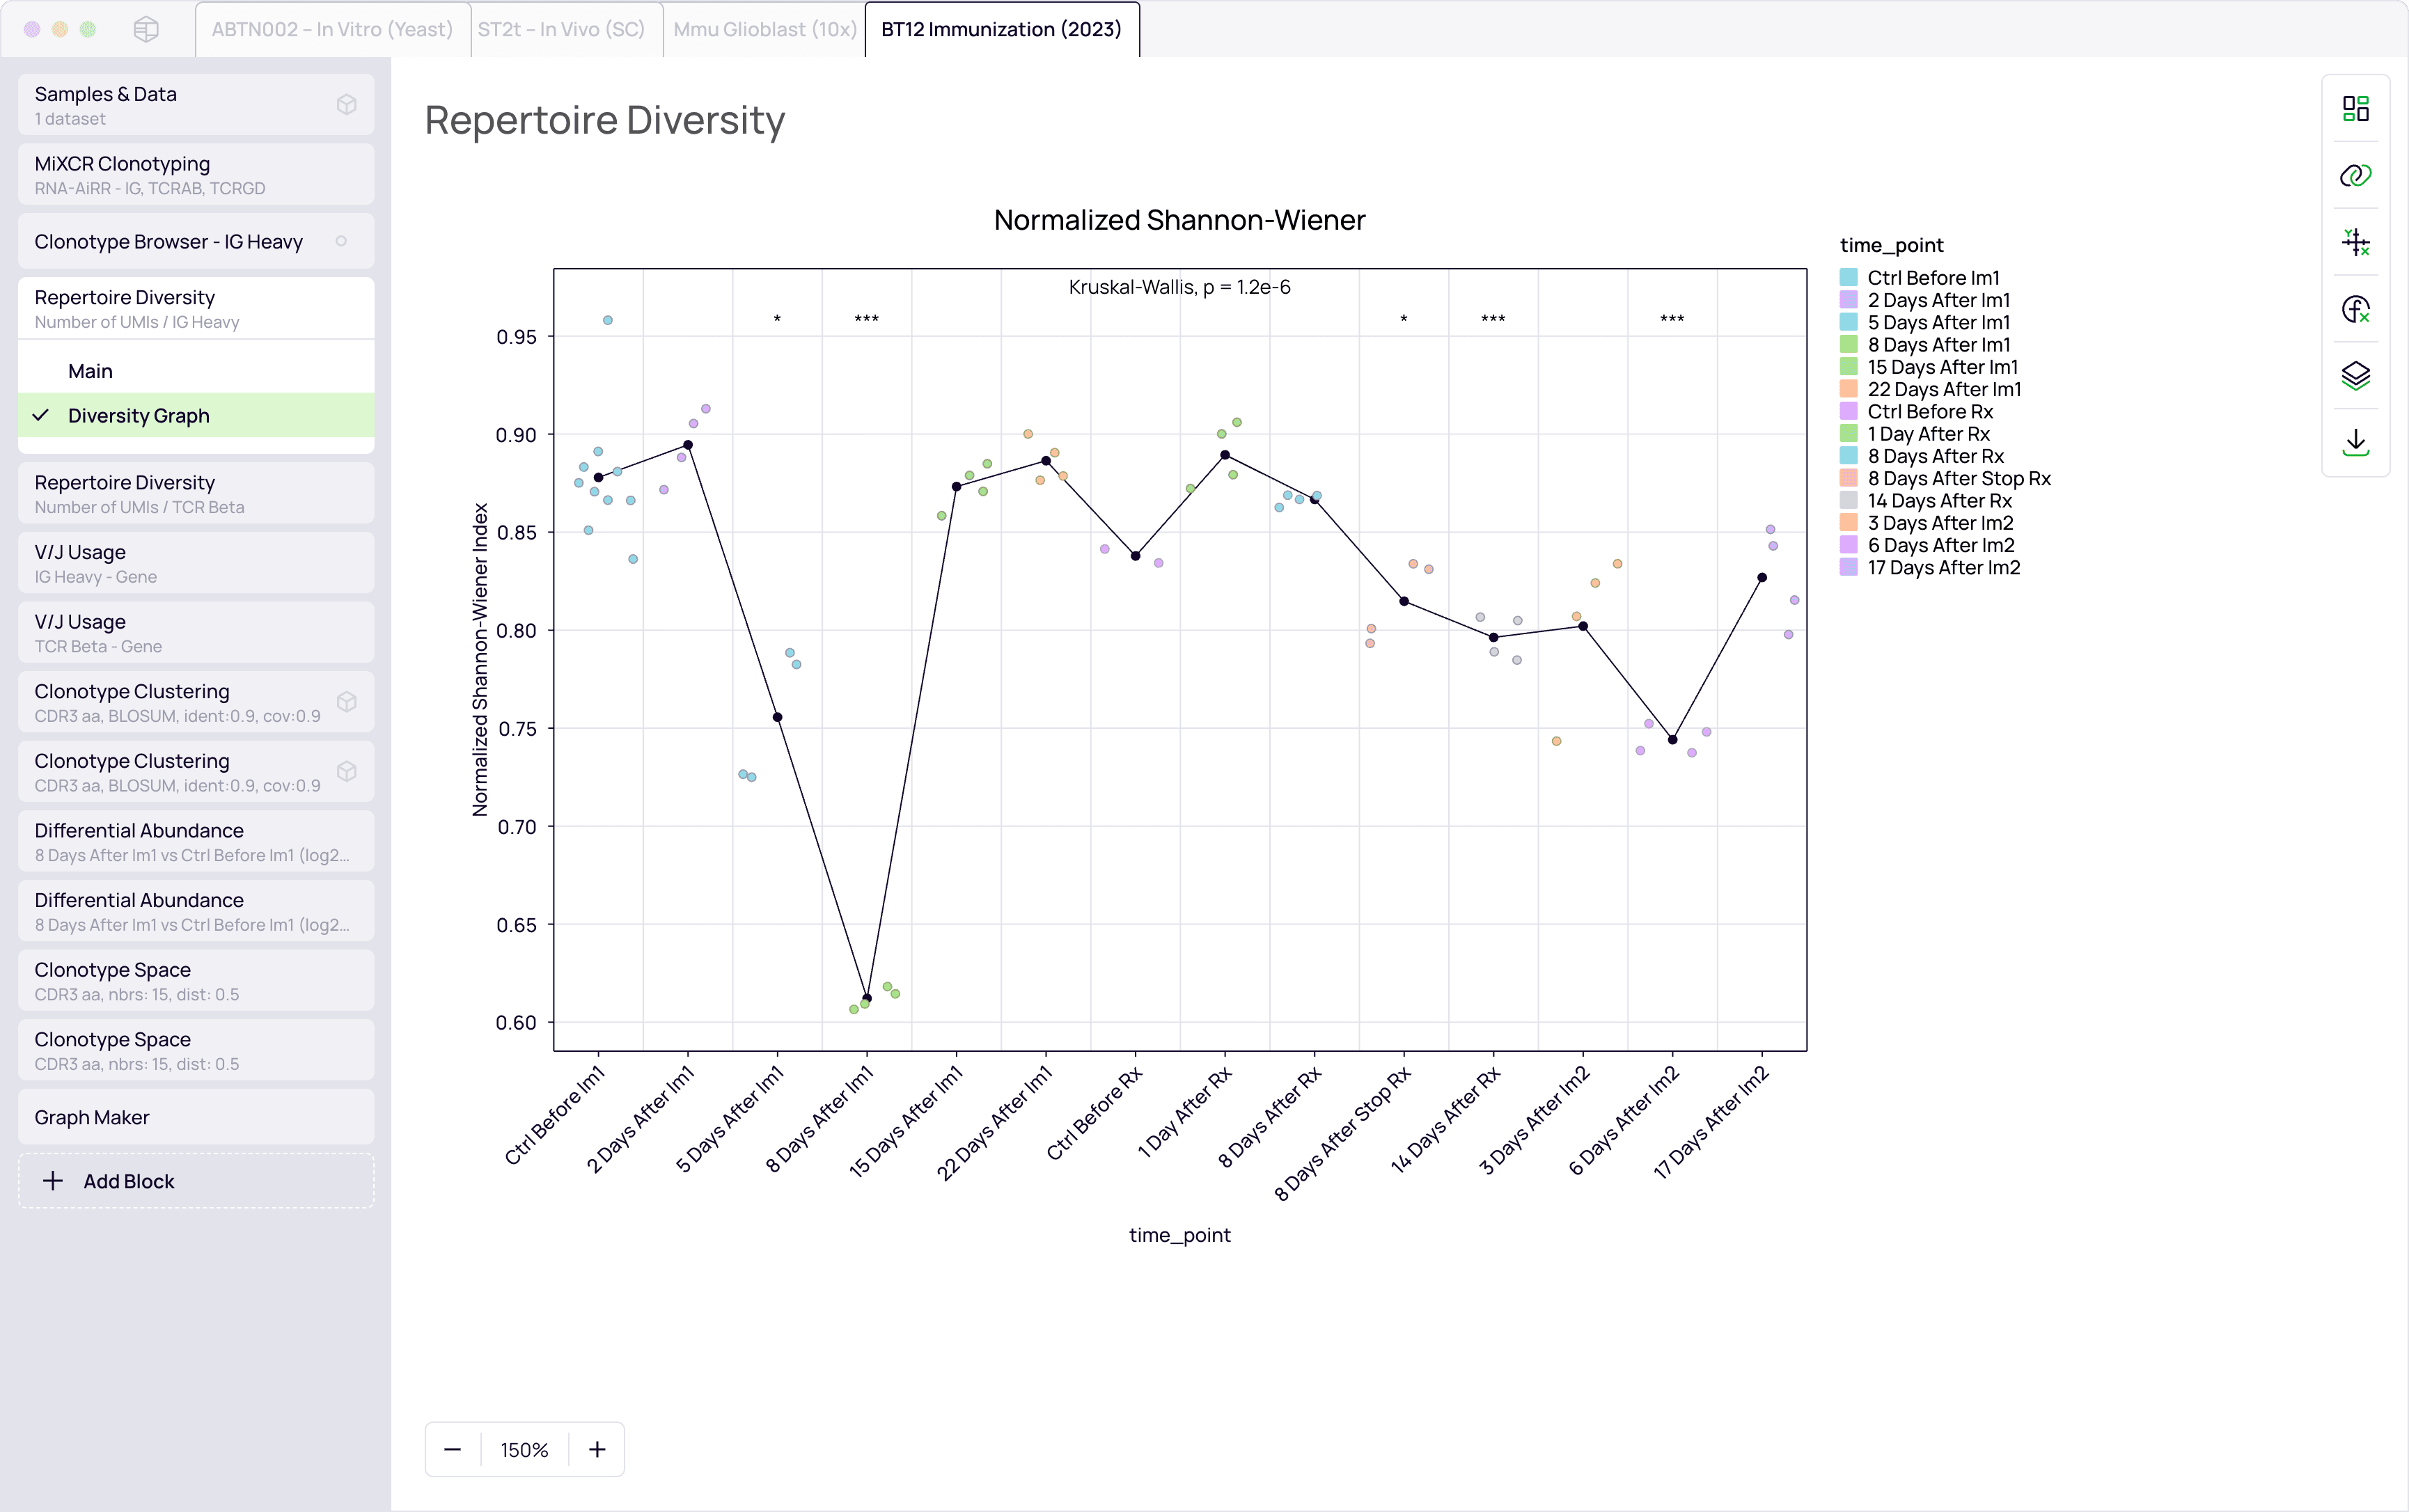Click the grid layout icon in right toolbar
Screen dimensions: 2409x1512
(x=2355, y=109)
